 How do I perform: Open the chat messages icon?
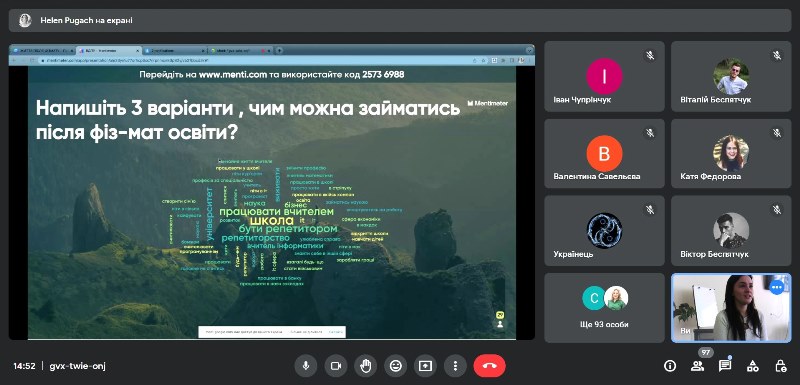pyautogui.click(x=725, y=366)
